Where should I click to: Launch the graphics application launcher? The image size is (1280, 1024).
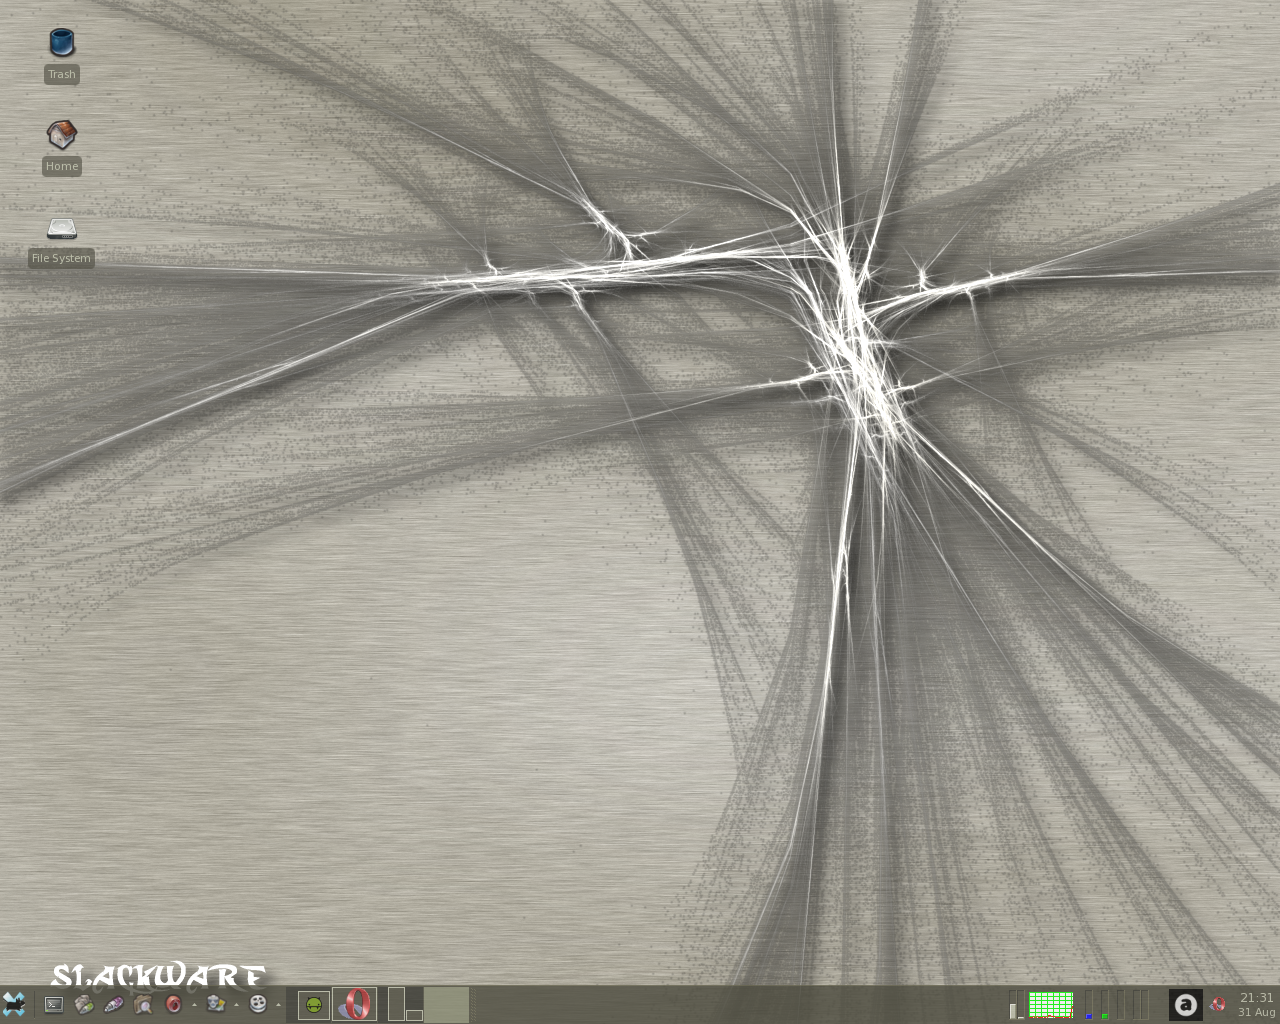215,1004
